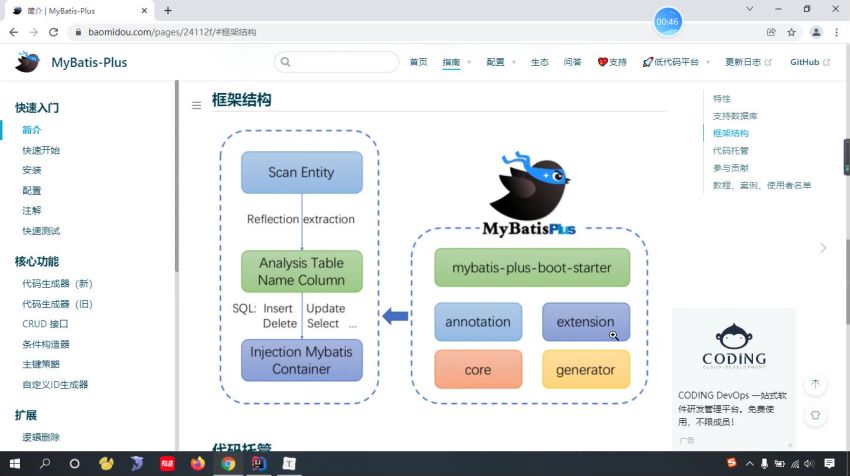Click the back-to-top arrow button
850x476 pixels.
pyautogui.click(x=815, y=384)
